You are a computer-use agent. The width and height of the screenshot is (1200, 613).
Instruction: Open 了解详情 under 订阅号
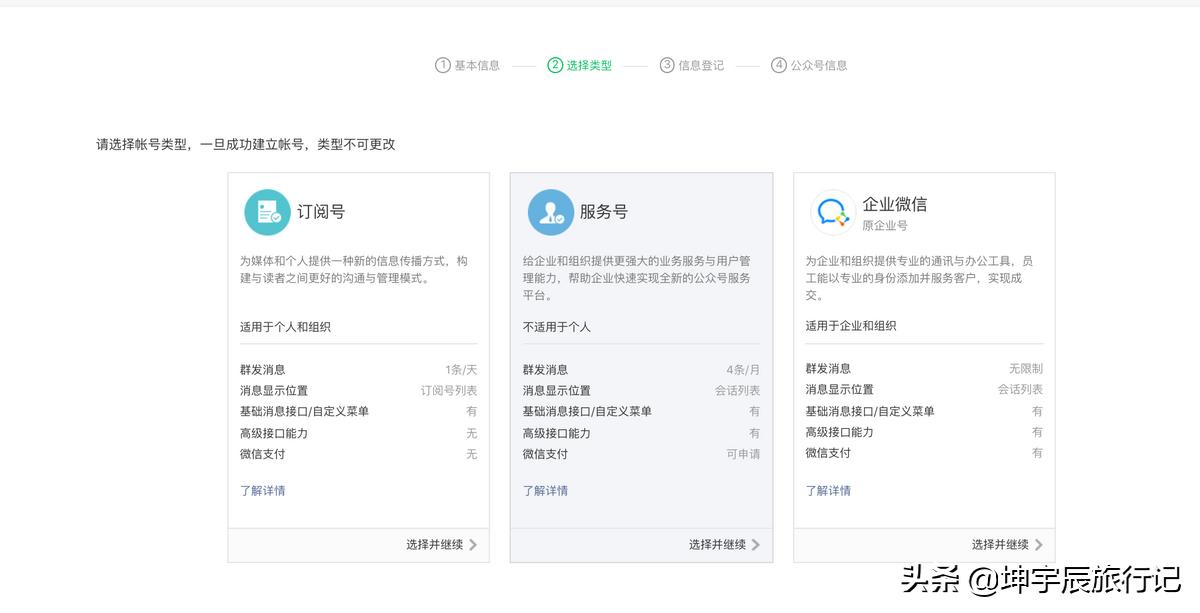point(262,490)
